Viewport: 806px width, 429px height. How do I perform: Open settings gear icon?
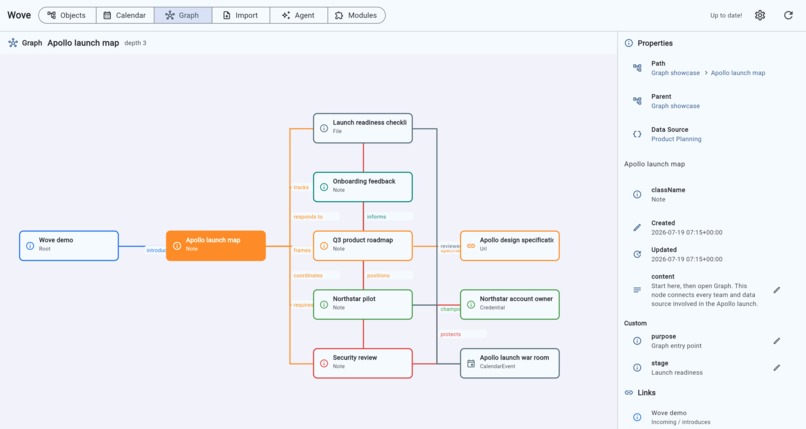click(760, 15)
